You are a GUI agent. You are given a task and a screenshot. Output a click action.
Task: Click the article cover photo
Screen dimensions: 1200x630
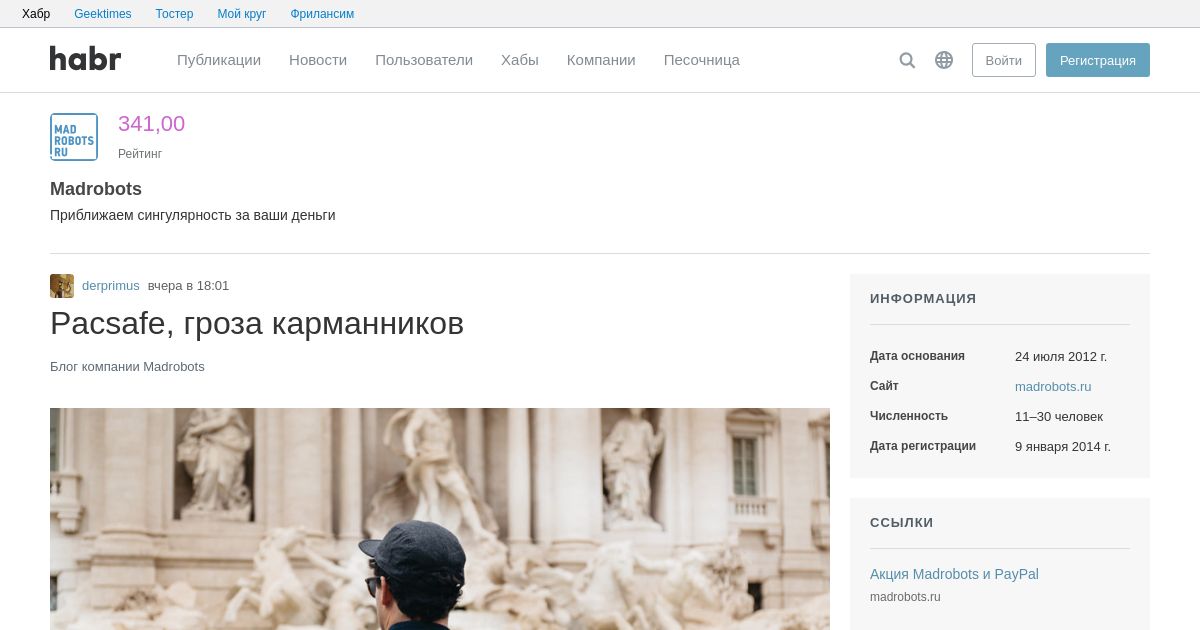coord(440,519)
